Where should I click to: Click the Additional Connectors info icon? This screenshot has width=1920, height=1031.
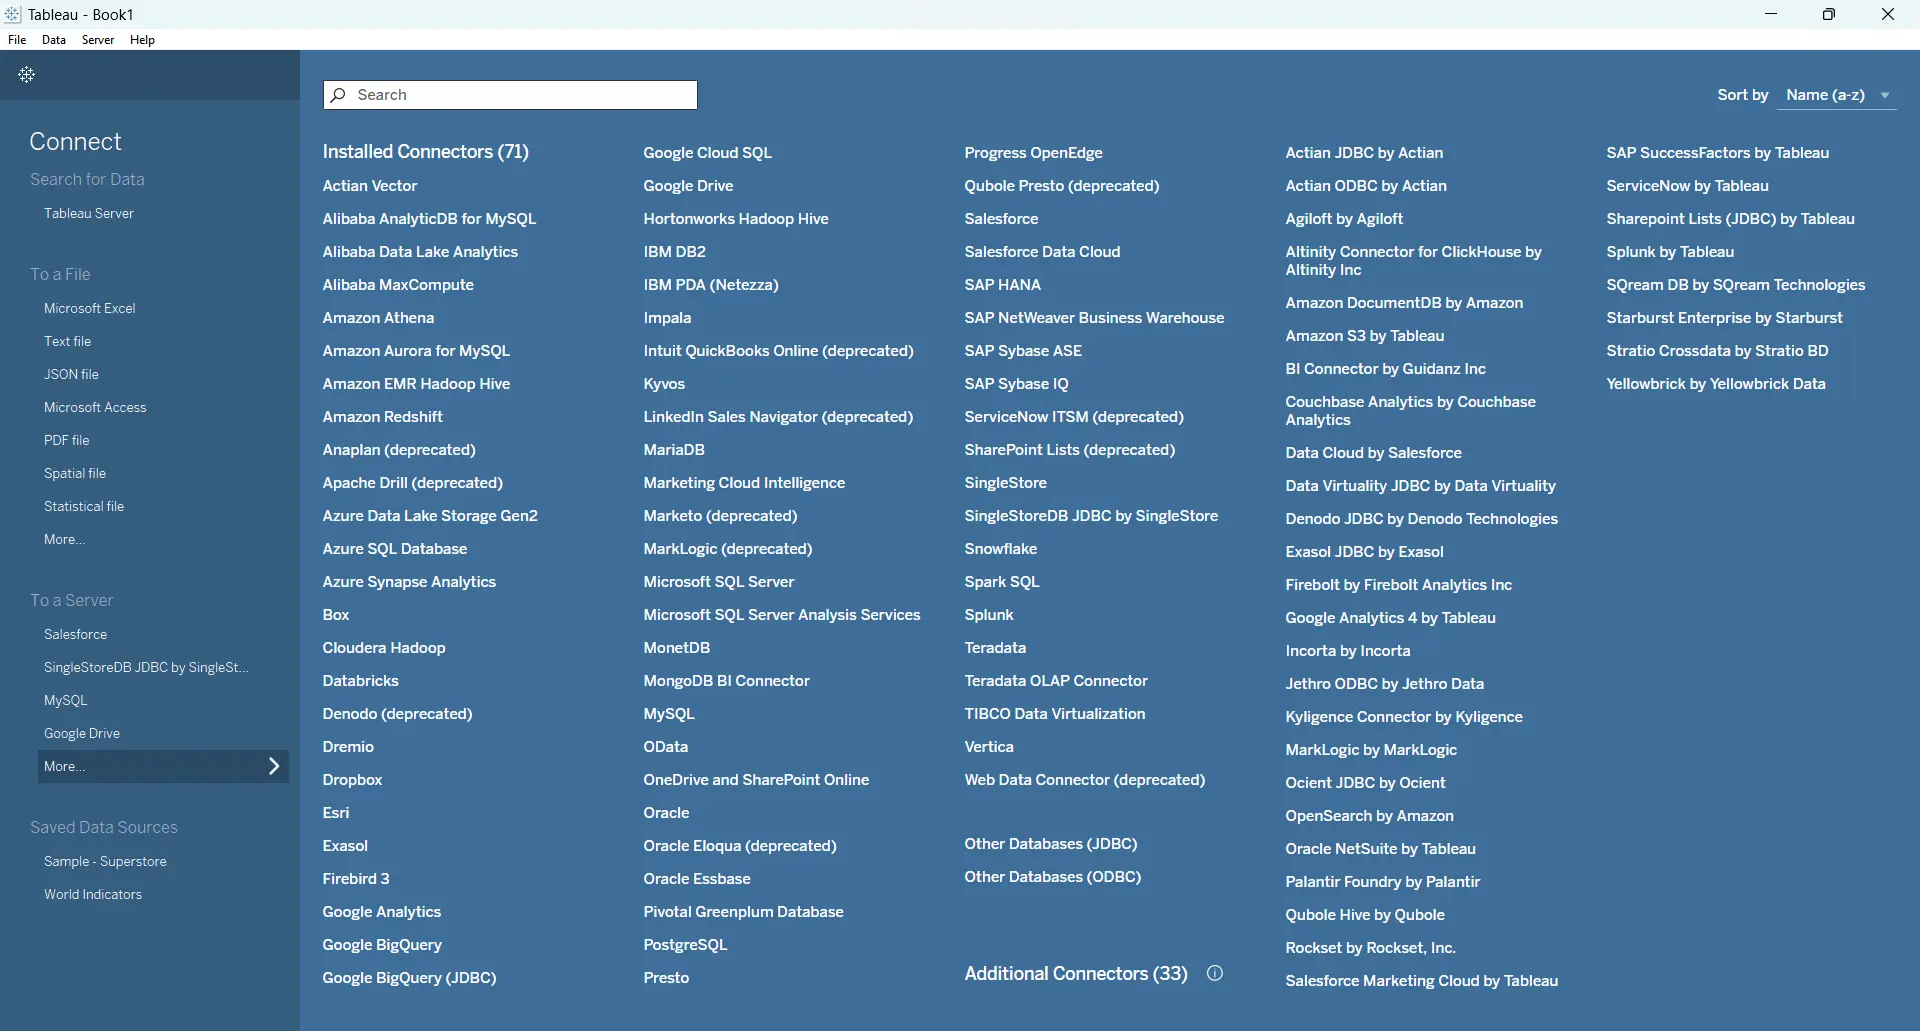click(1215, 973)
